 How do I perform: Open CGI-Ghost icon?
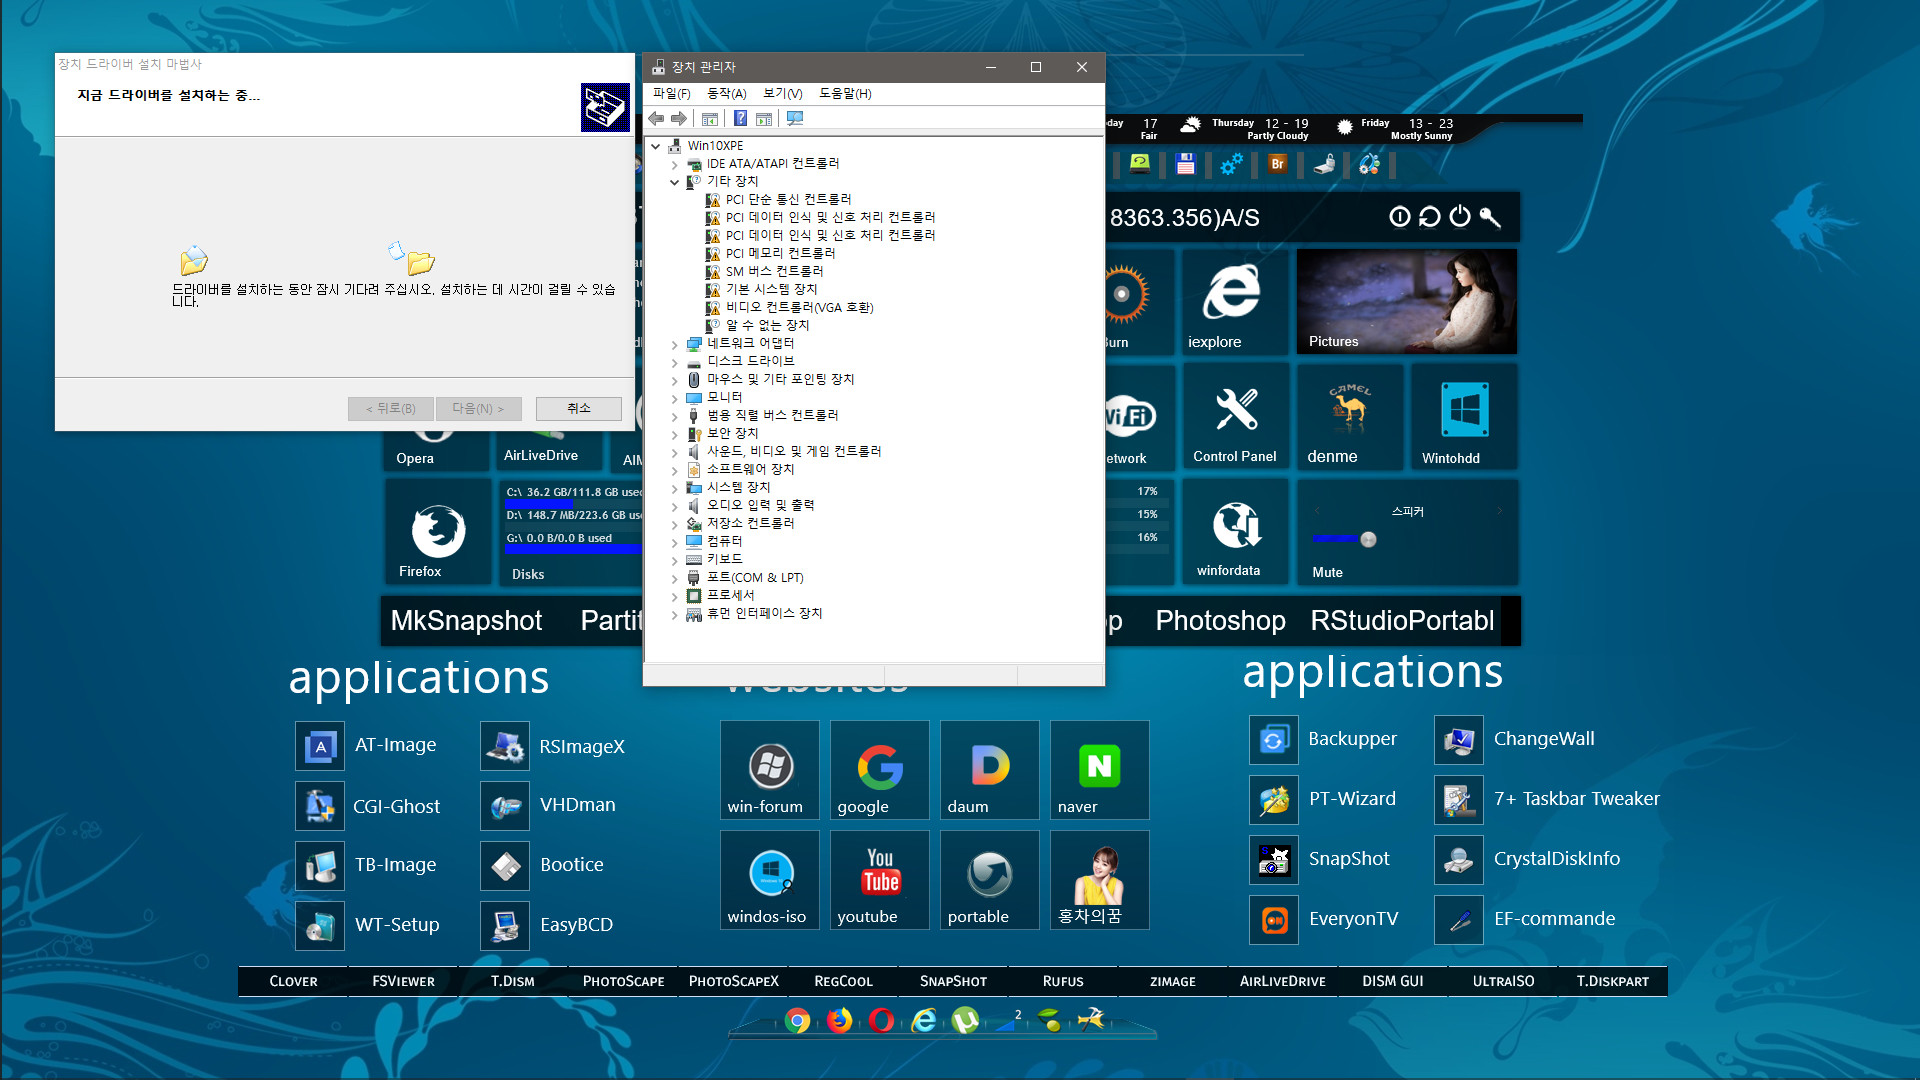tap(320, 806)
